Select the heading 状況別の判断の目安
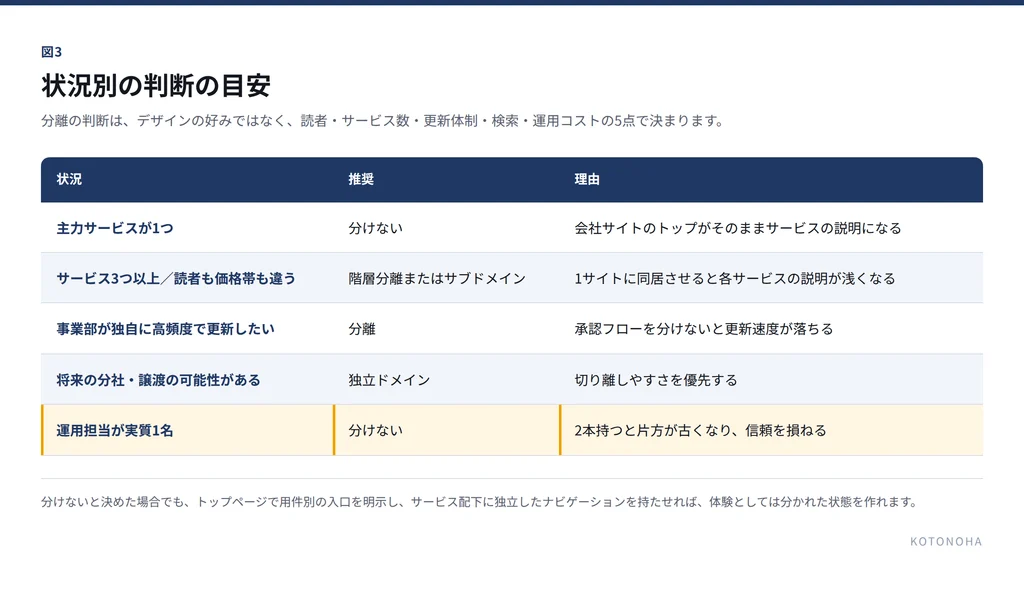The width and height of the screenshot is (1024, 591). pos(156,86)
